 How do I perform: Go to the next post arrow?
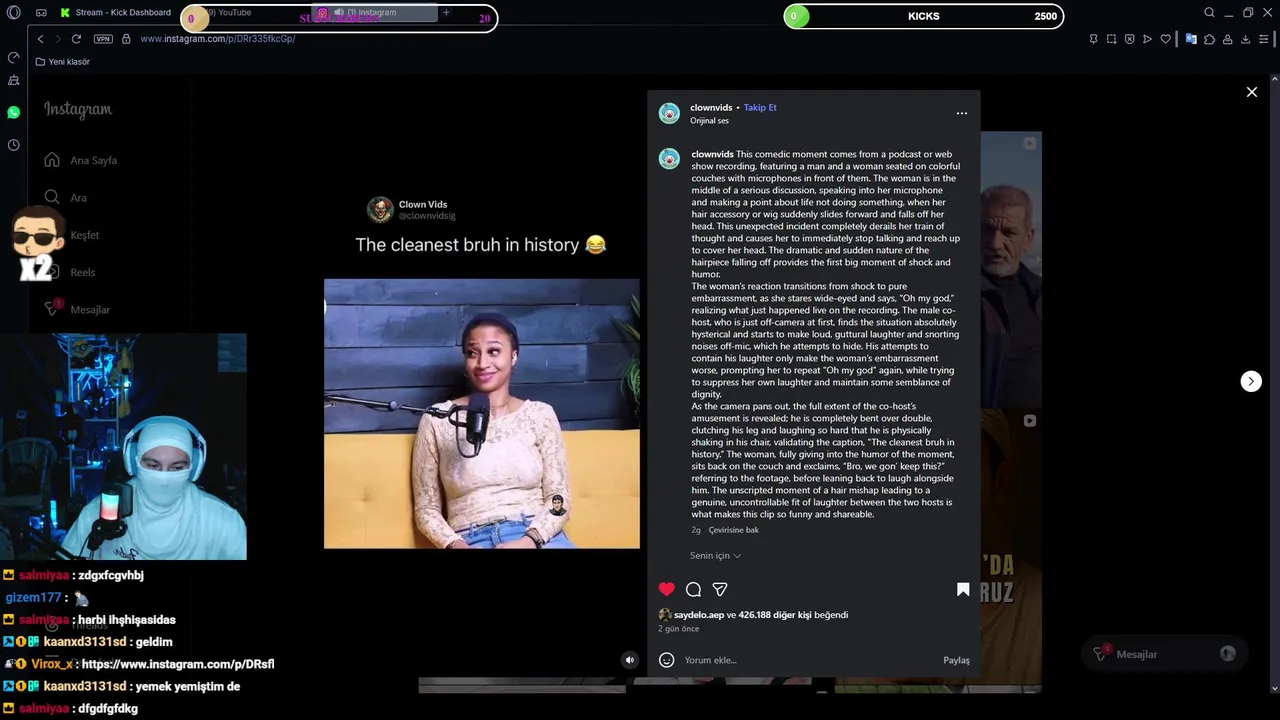(1251, 381)
